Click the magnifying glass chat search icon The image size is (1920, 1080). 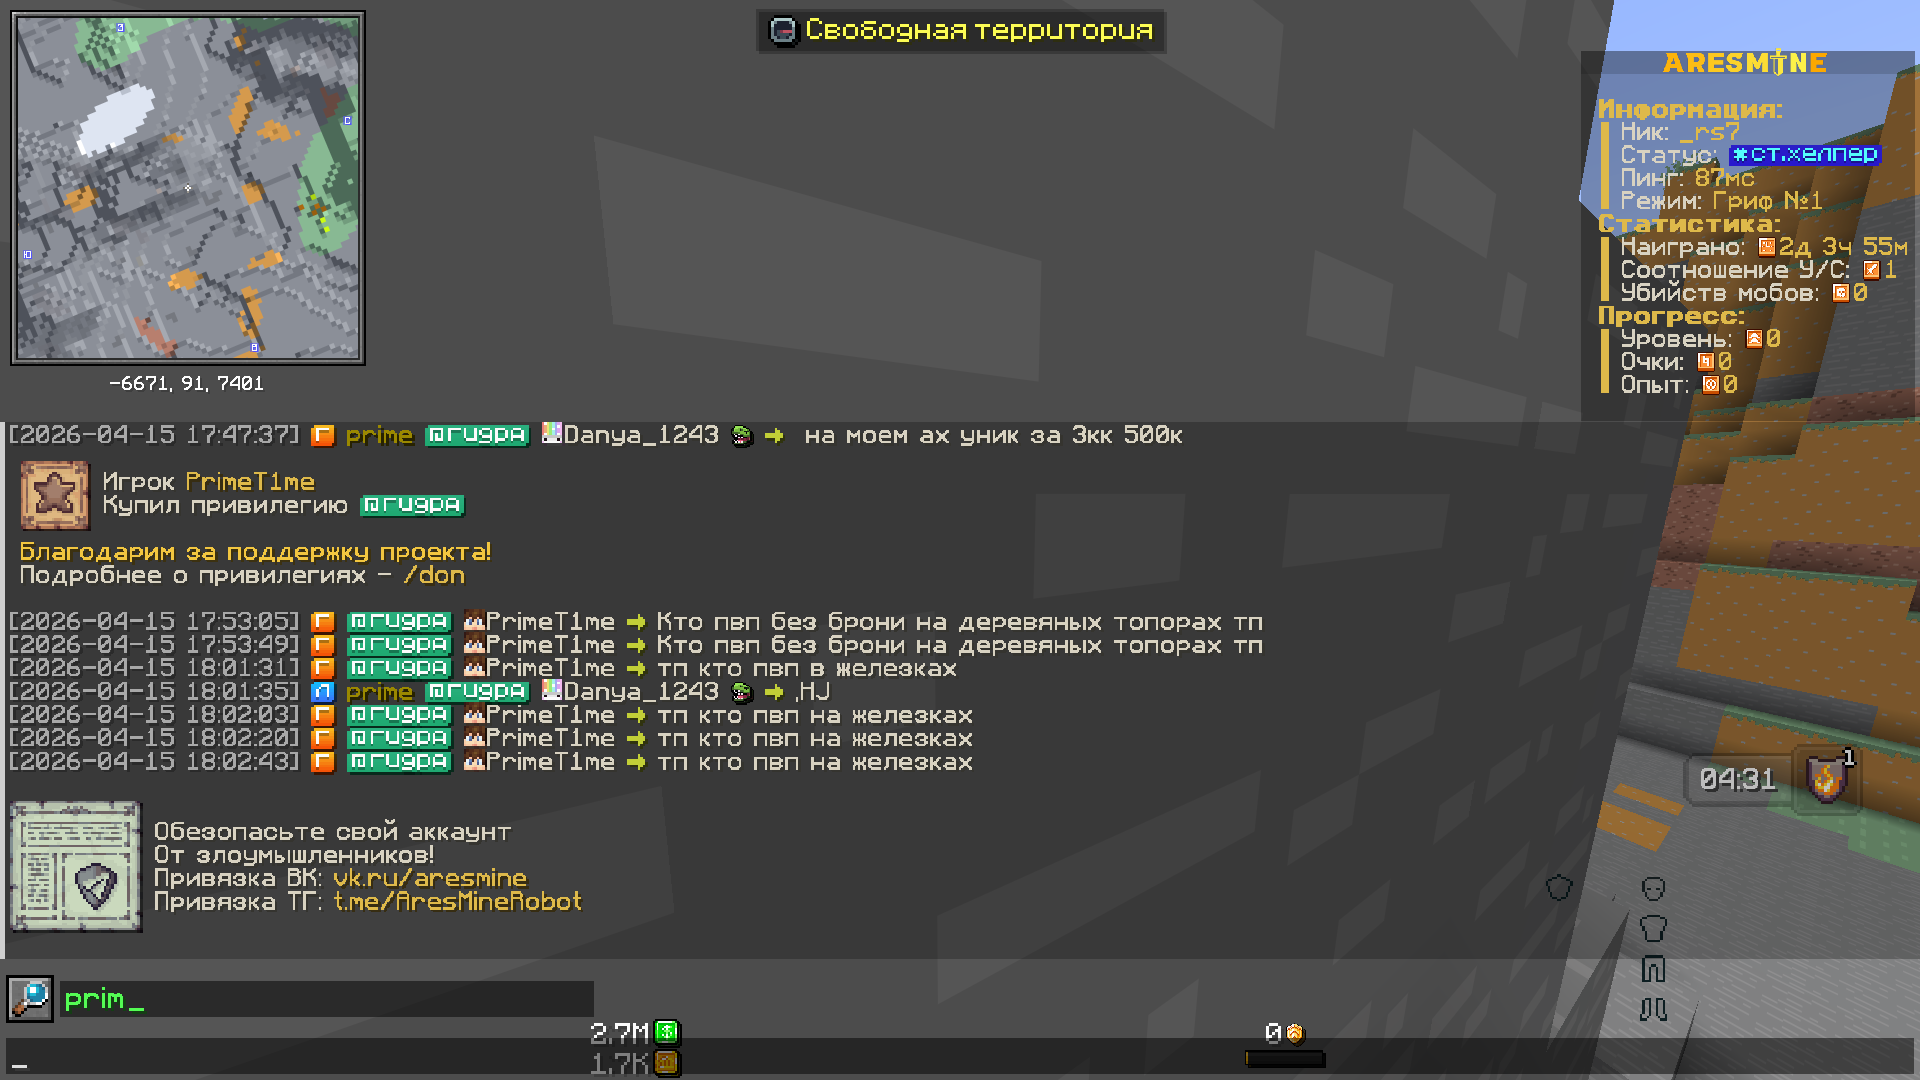click(x=30, y=998)
